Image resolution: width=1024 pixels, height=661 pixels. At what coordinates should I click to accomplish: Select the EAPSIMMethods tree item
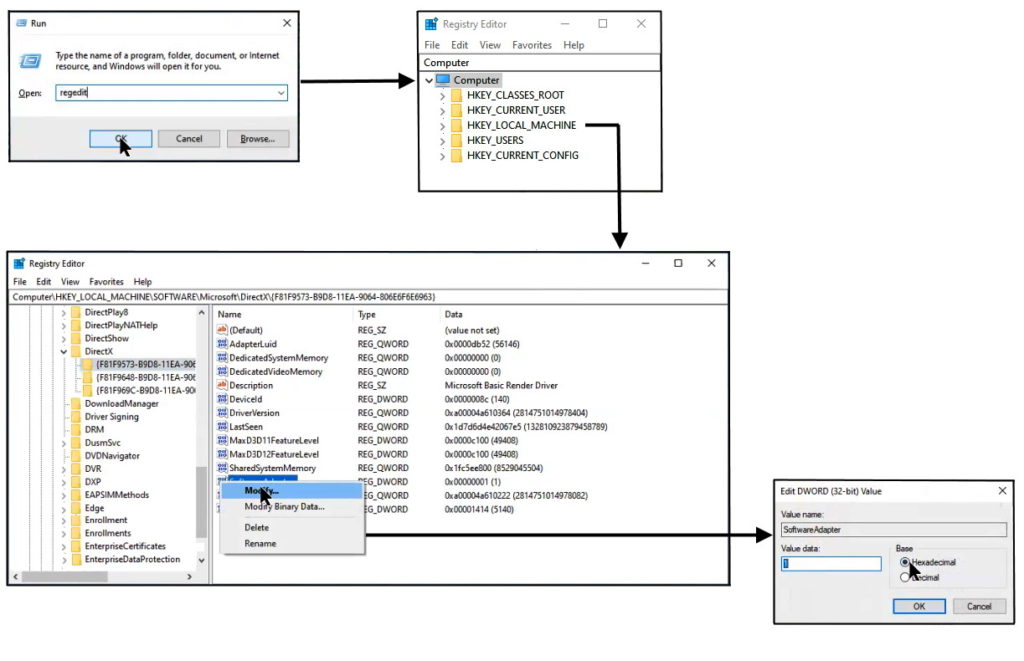point(116,495)
